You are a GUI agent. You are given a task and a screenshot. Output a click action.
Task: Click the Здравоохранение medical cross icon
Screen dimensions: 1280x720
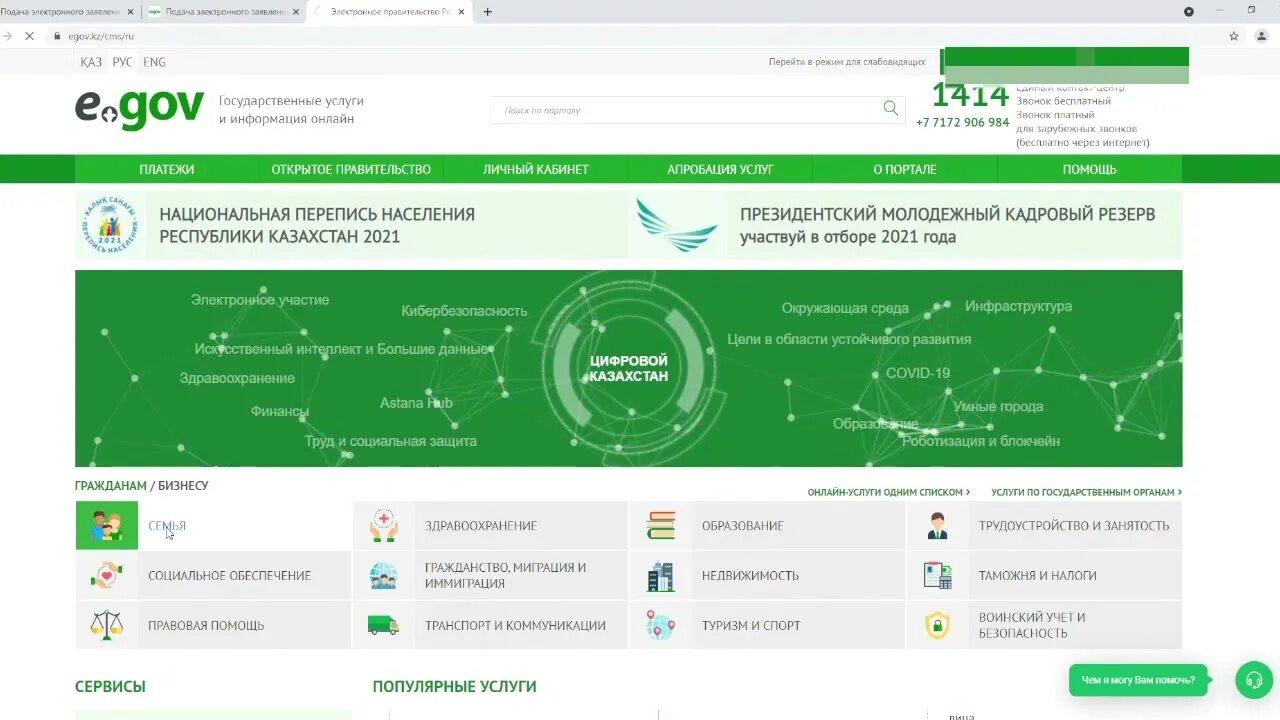383,524
